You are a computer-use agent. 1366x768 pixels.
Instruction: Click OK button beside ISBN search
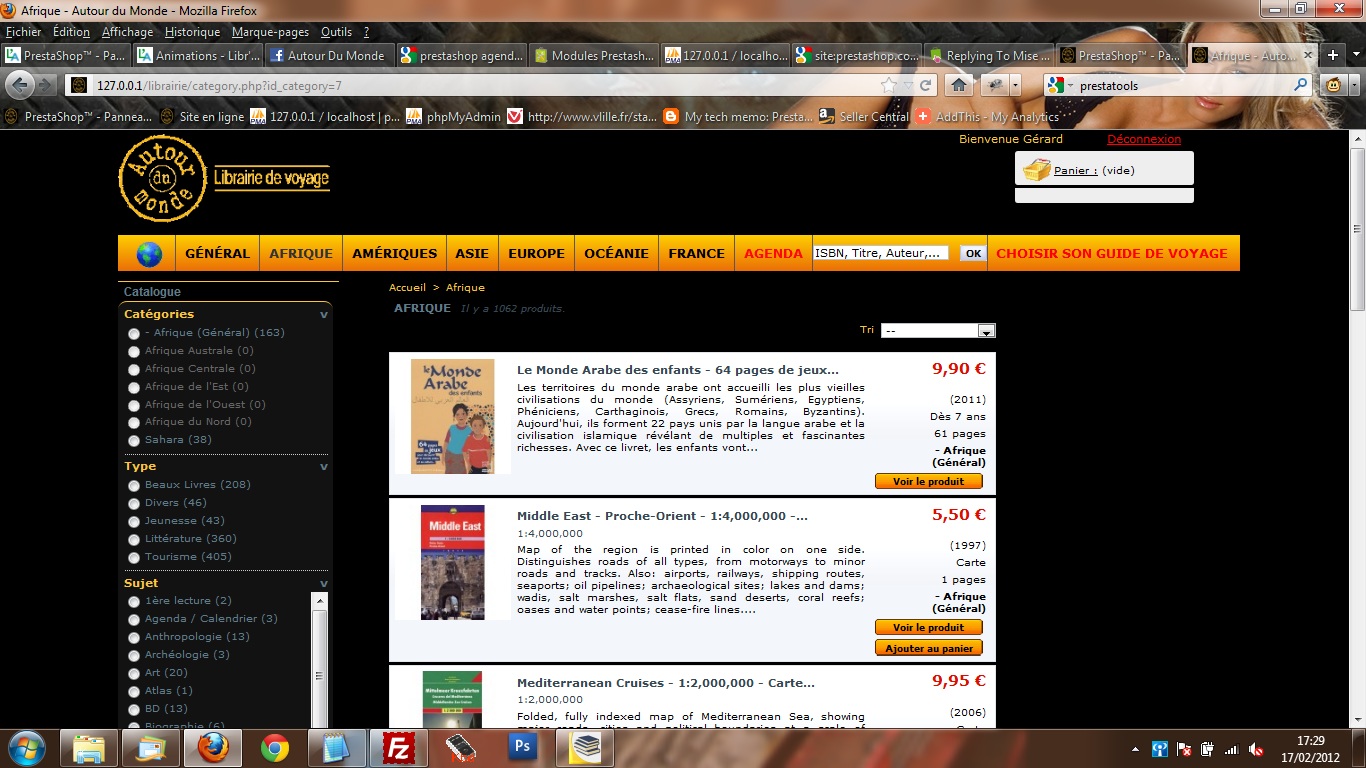point(972,254)
